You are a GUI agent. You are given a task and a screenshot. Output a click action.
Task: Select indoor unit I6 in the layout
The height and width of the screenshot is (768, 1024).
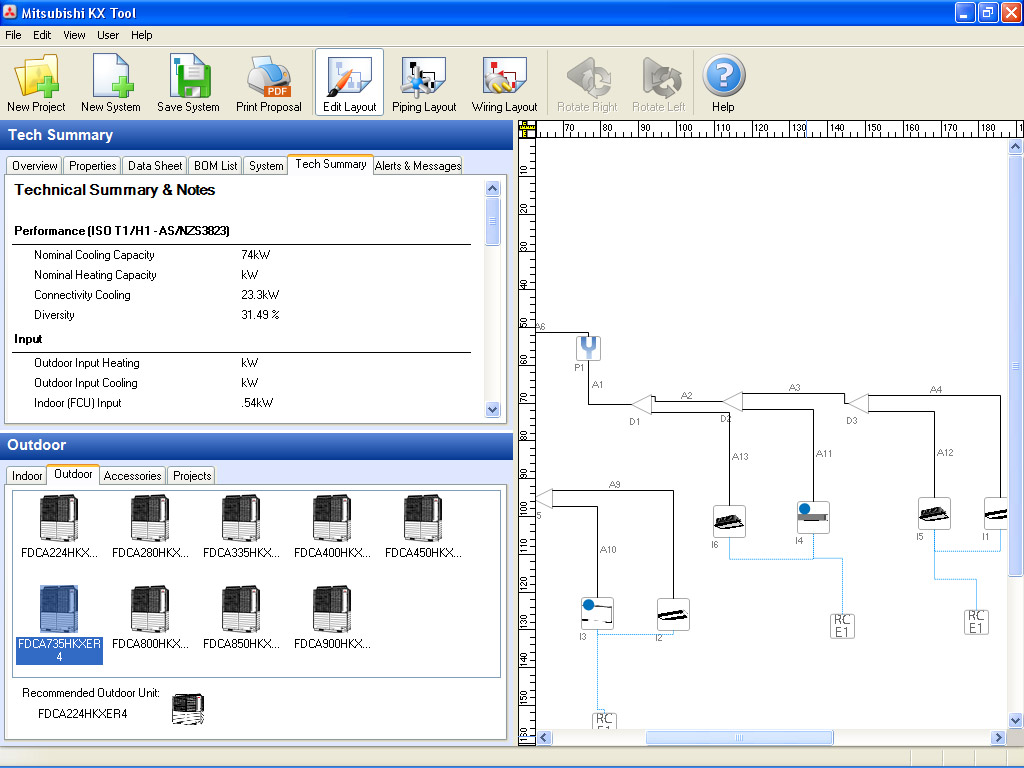pyautogui.click(x=729, y=521)
